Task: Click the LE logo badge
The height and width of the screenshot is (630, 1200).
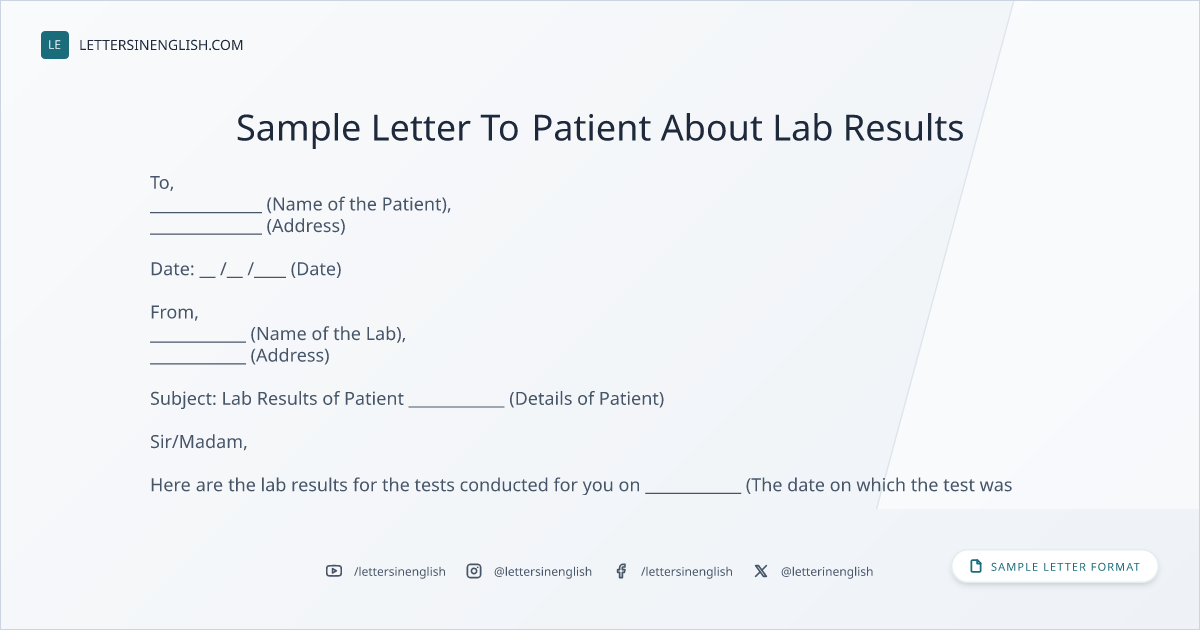Action: pos(55,45)
